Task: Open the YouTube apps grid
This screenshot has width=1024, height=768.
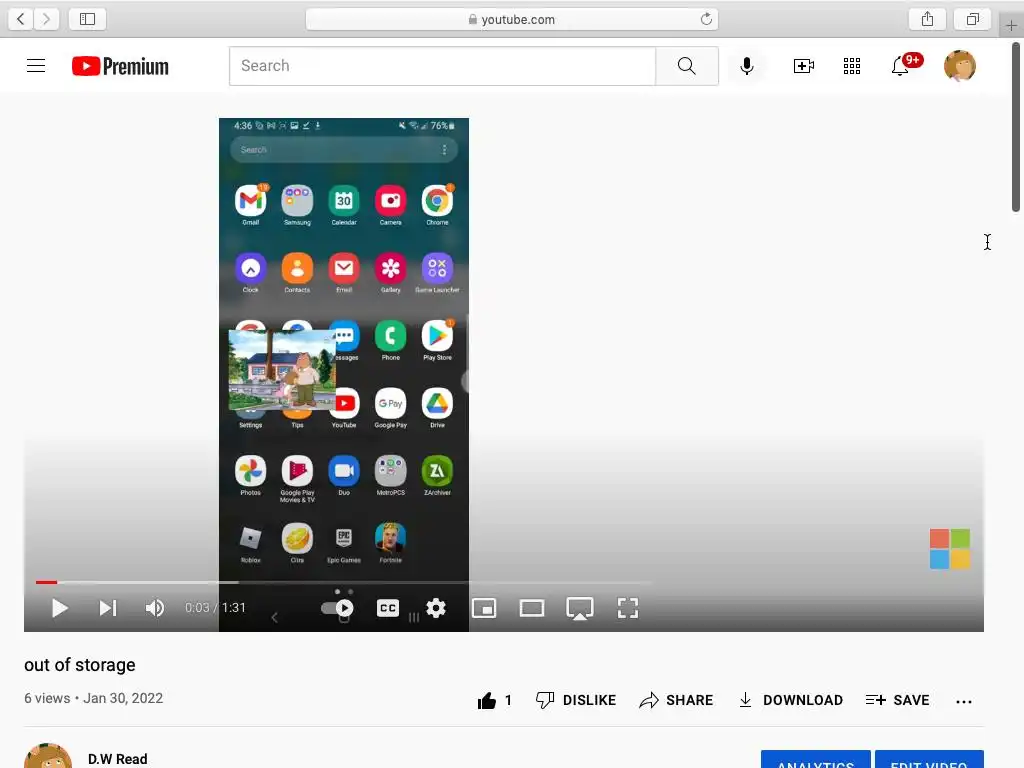Action: 852,66
